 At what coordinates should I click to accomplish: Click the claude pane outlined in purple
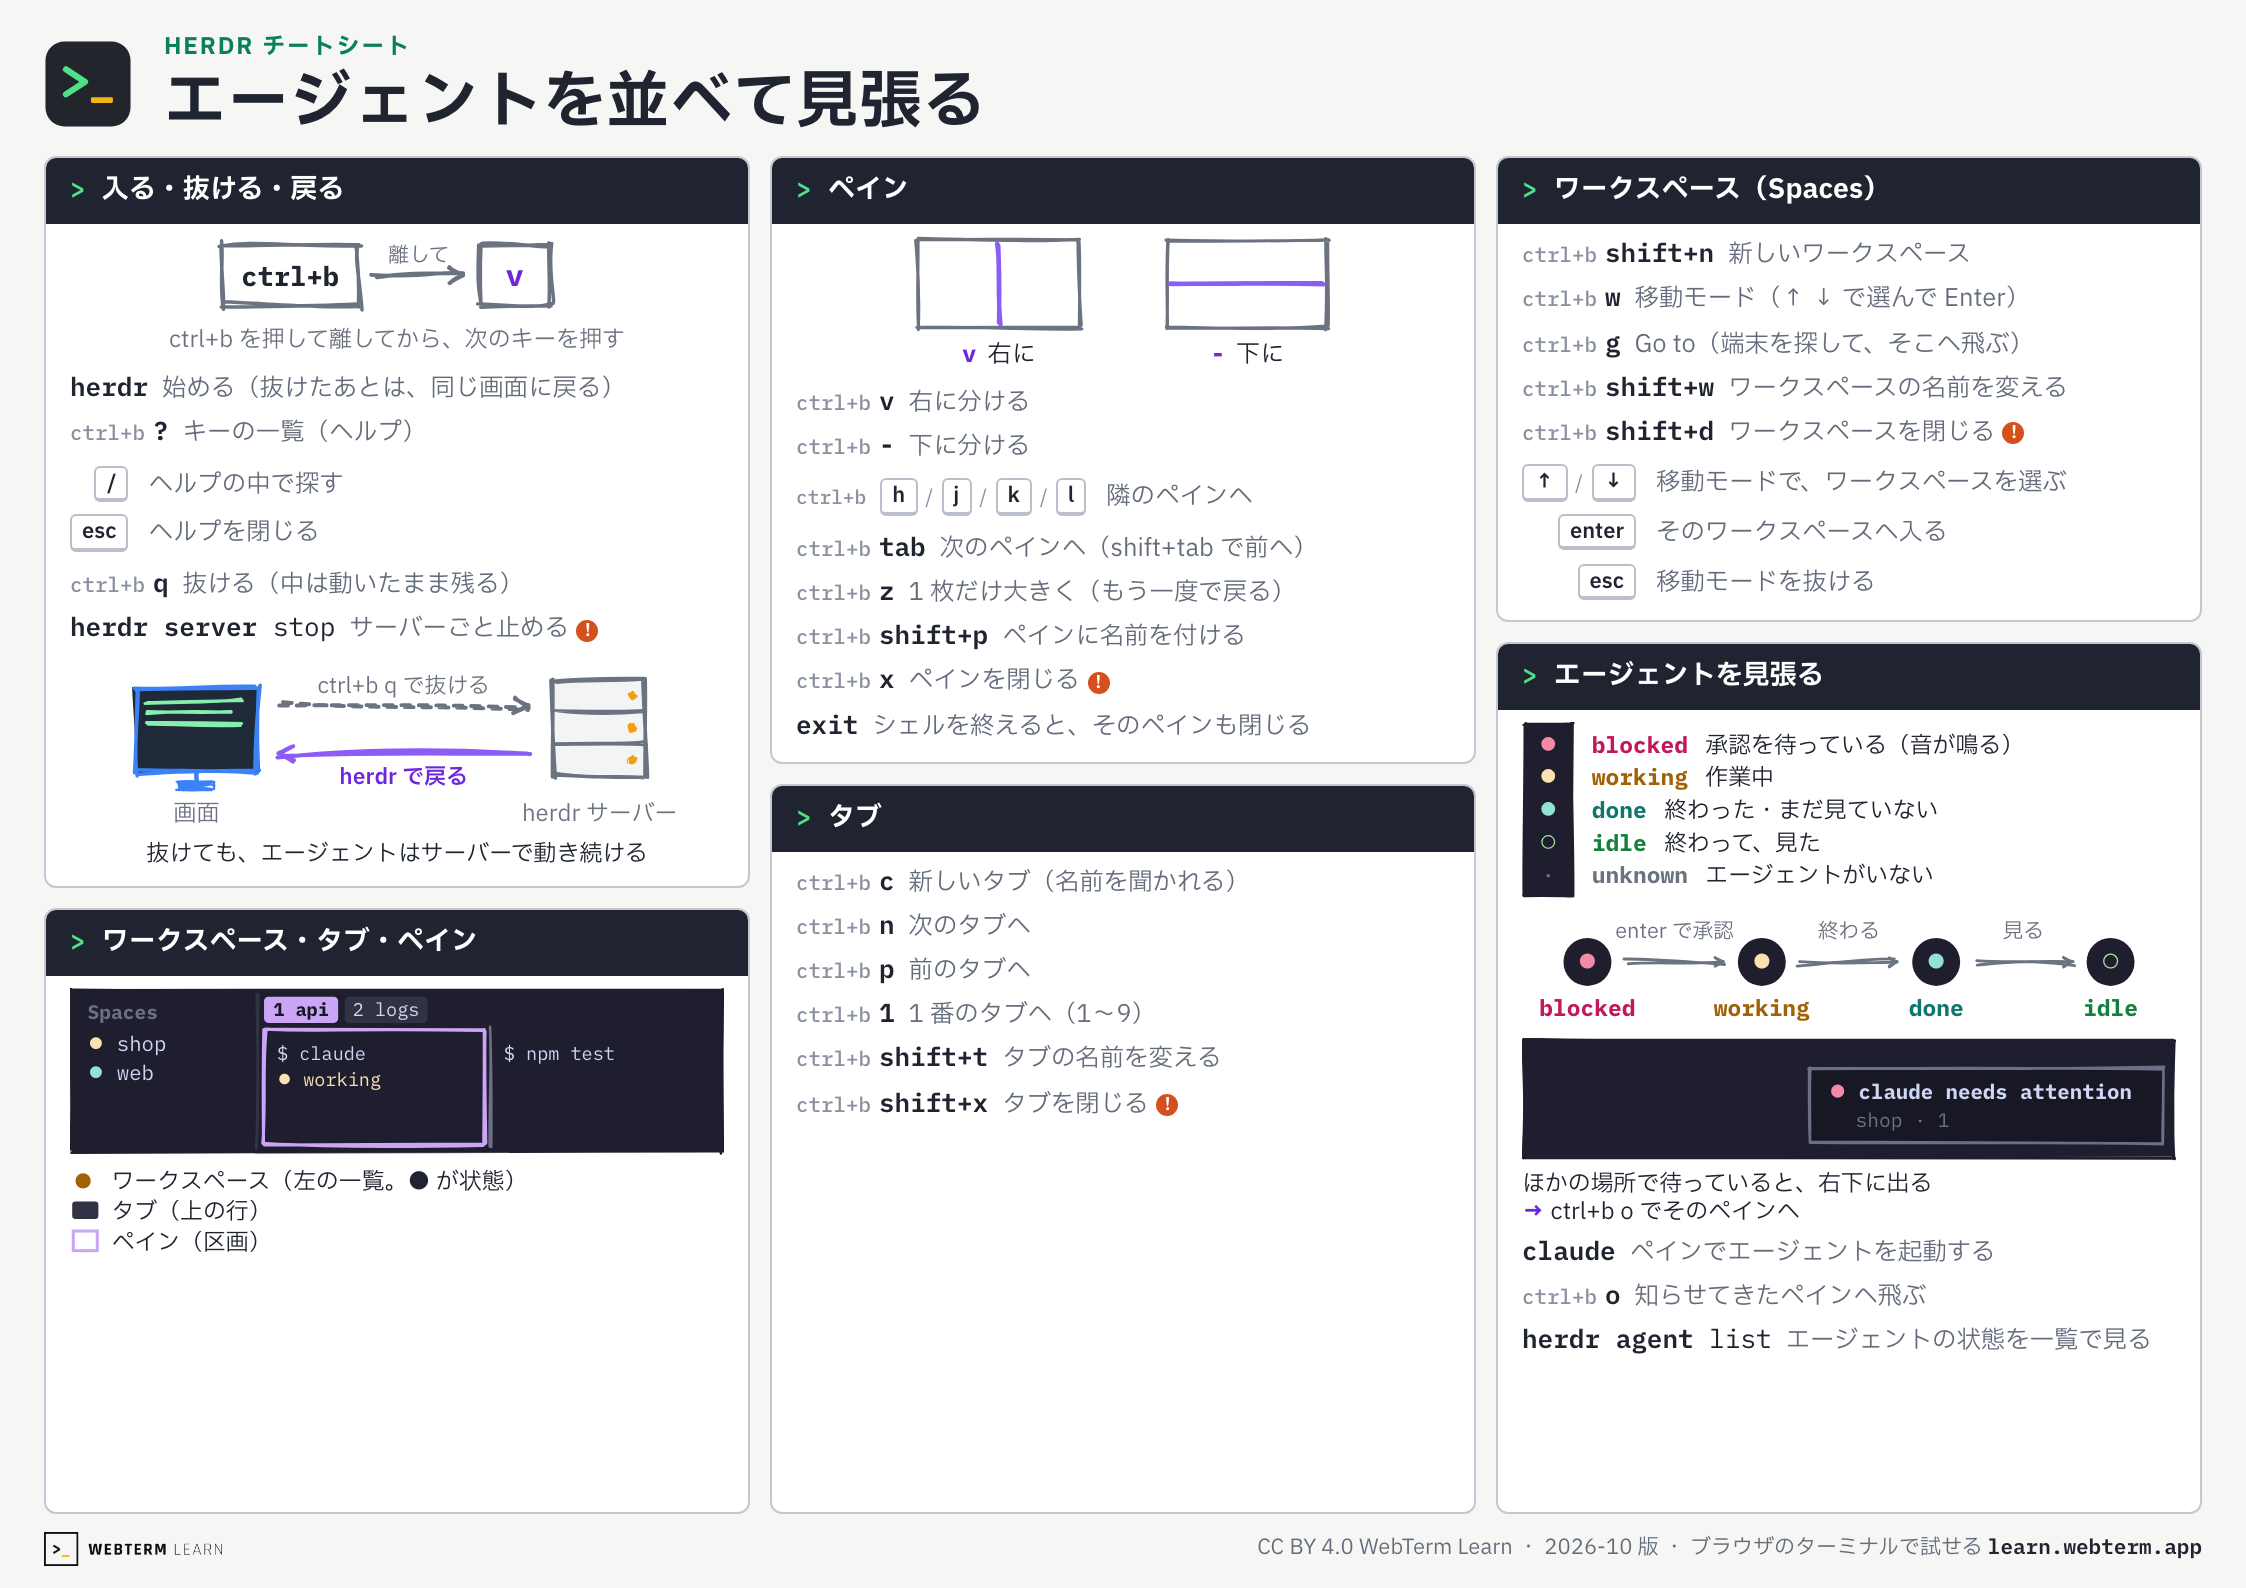pyautogui.click(x=375, y=1087)
